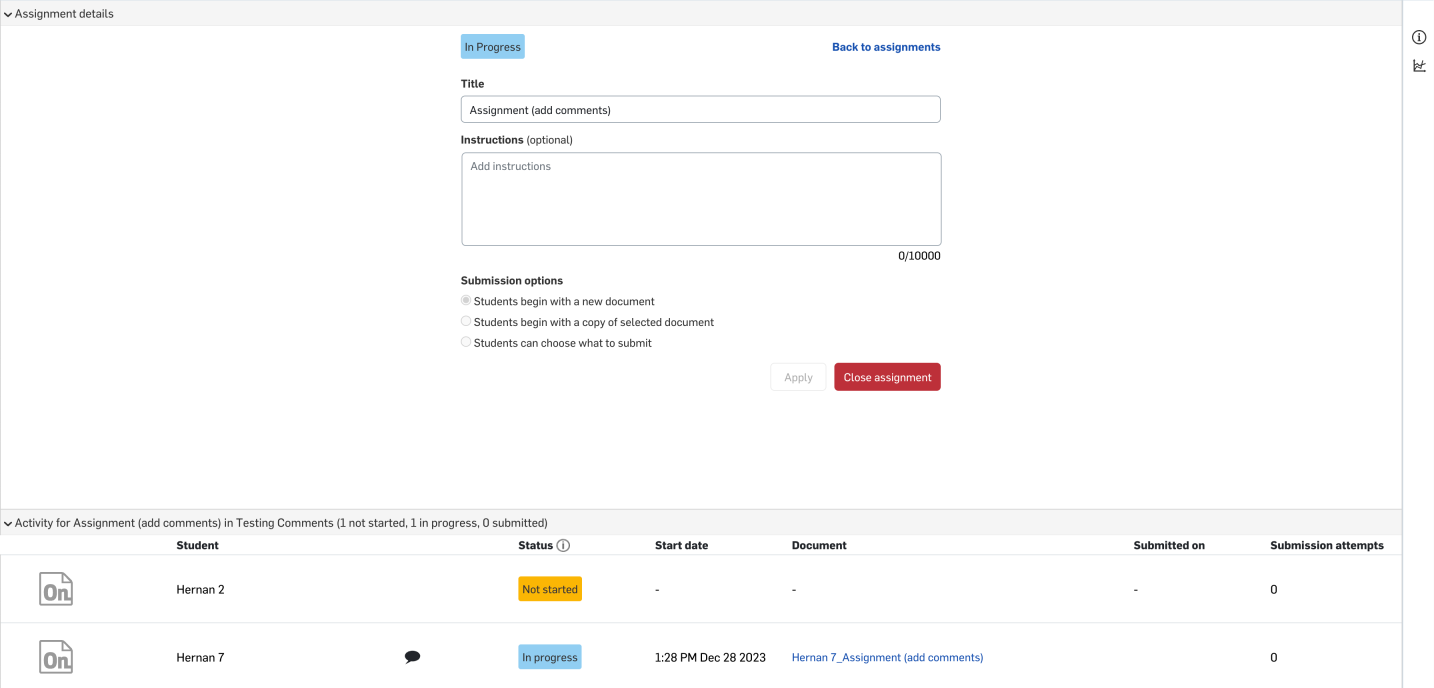Click the Submission attempts column header
1434x688 pixels.
(x=1326, y=546)
